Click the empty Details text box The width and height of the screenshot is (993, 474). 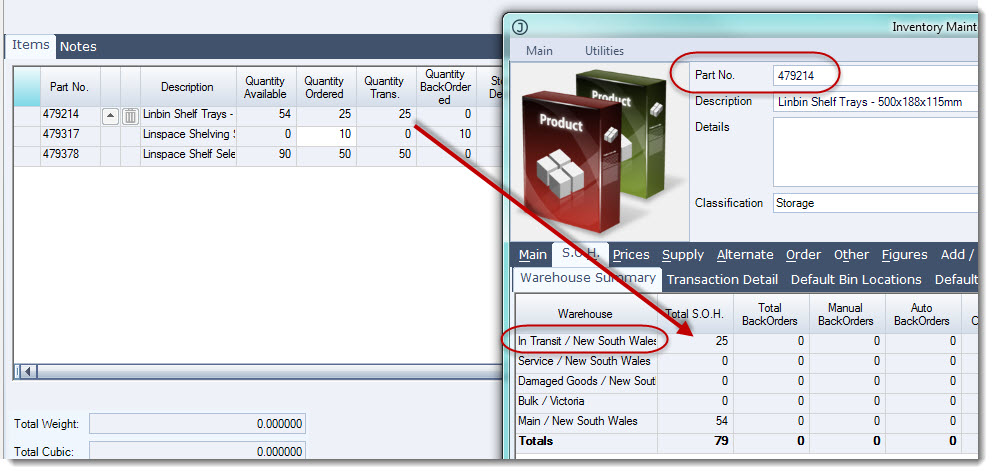[875, 152]
